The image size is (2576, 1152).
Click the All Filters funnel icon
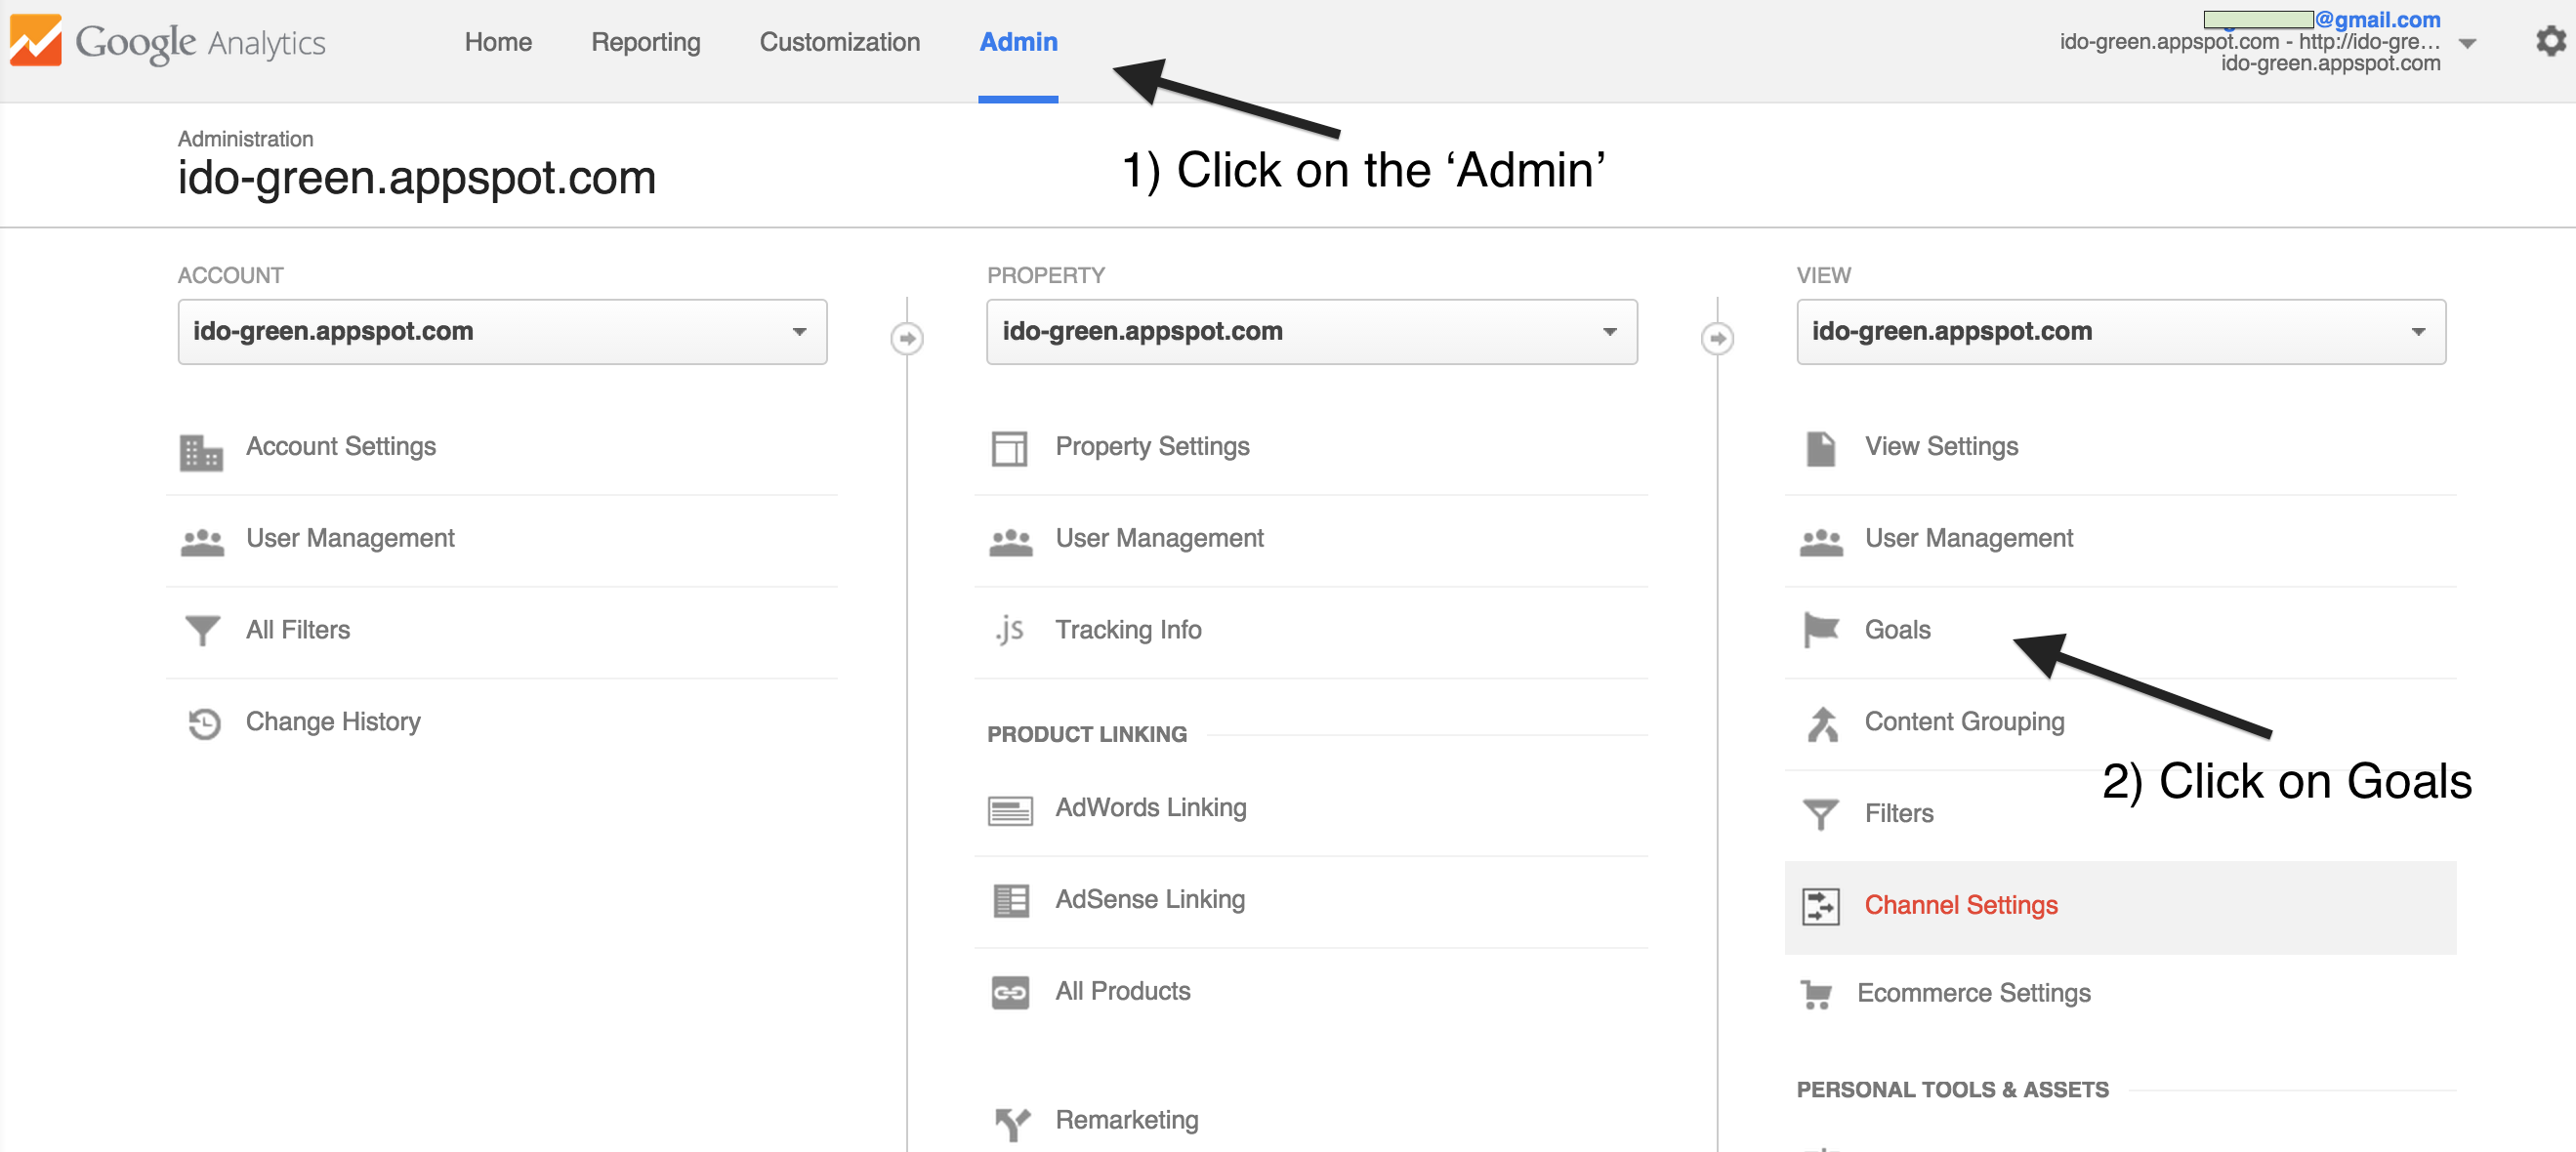click(x=202, y=630)
